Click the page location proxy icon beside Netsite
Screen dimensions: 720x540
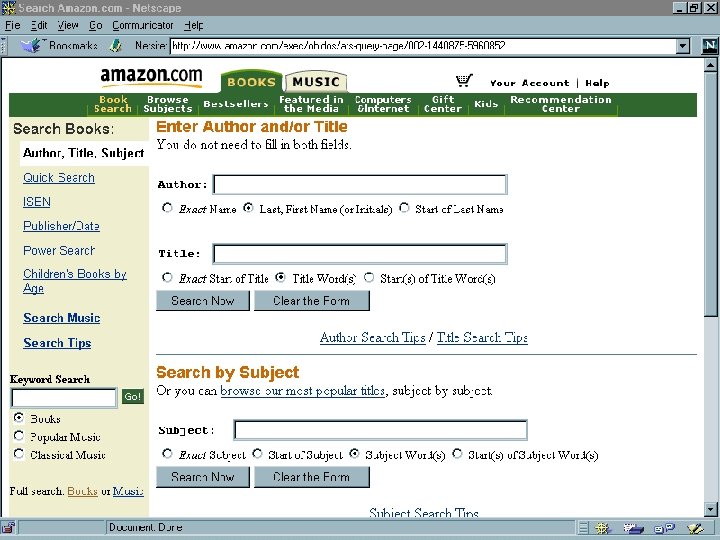pos(116,45)
